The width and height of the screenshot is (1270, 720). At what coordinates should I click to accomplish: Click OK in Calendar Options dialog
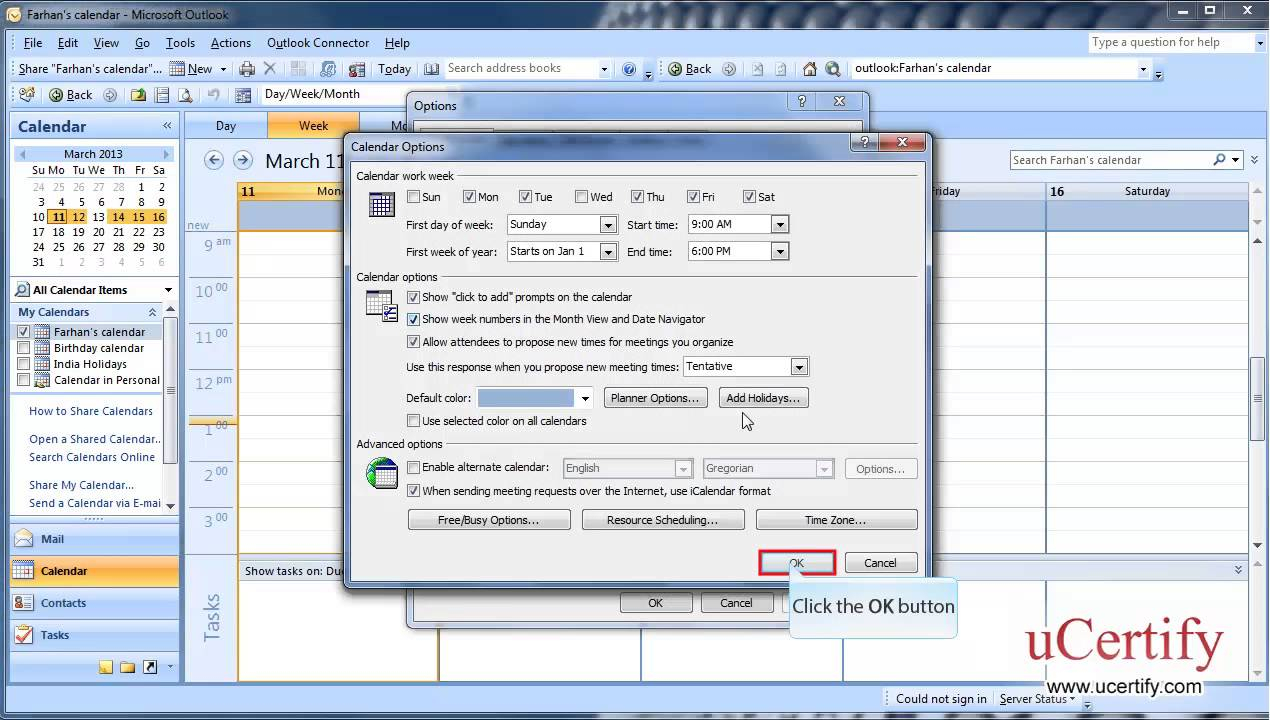click(x=797, y=563)
